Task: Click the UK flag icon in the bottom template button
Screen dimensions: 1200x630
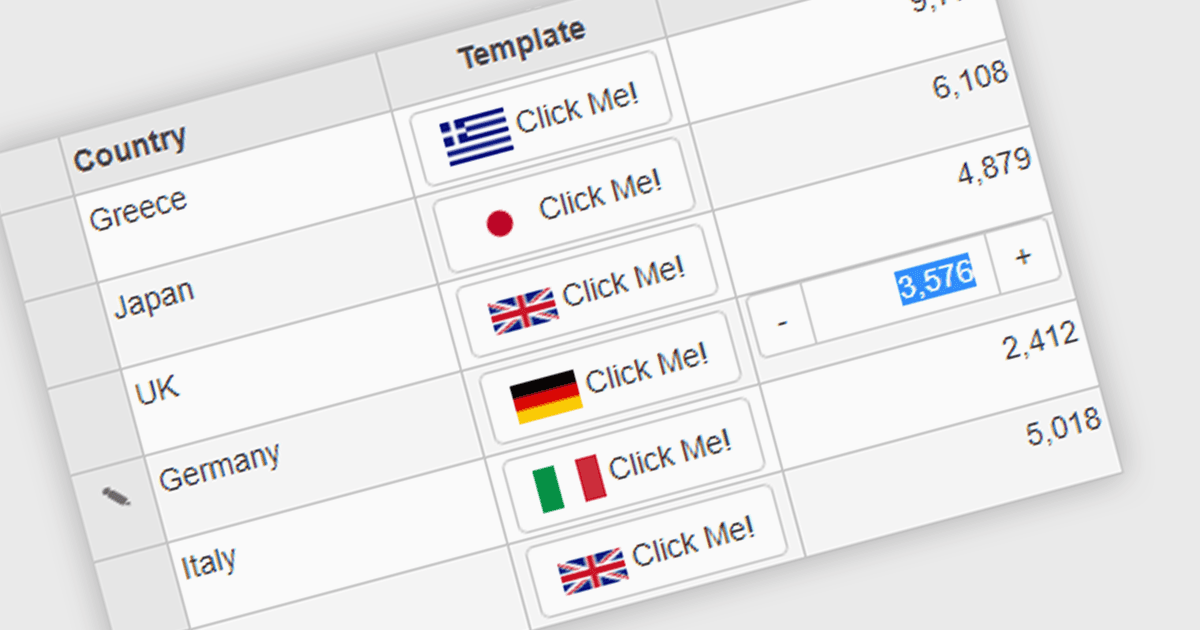Action: click(593, 571)
